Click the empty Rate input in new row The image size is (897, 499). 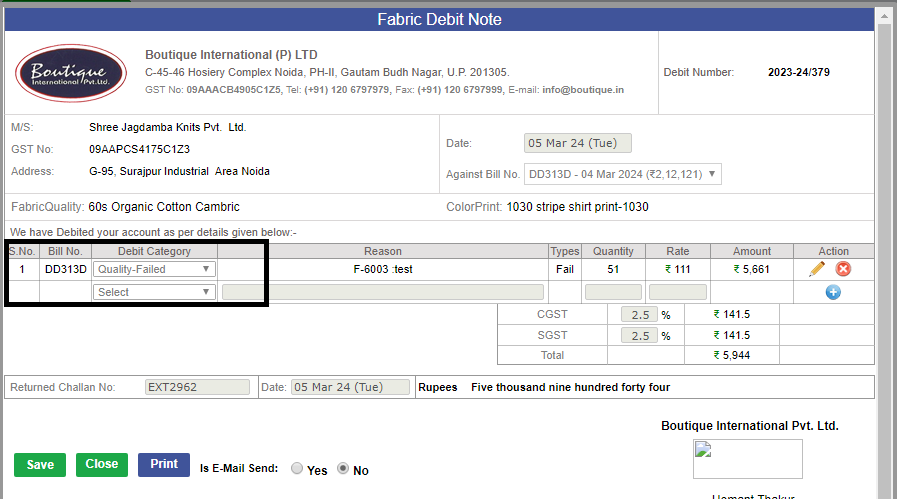tap(678, 292)
